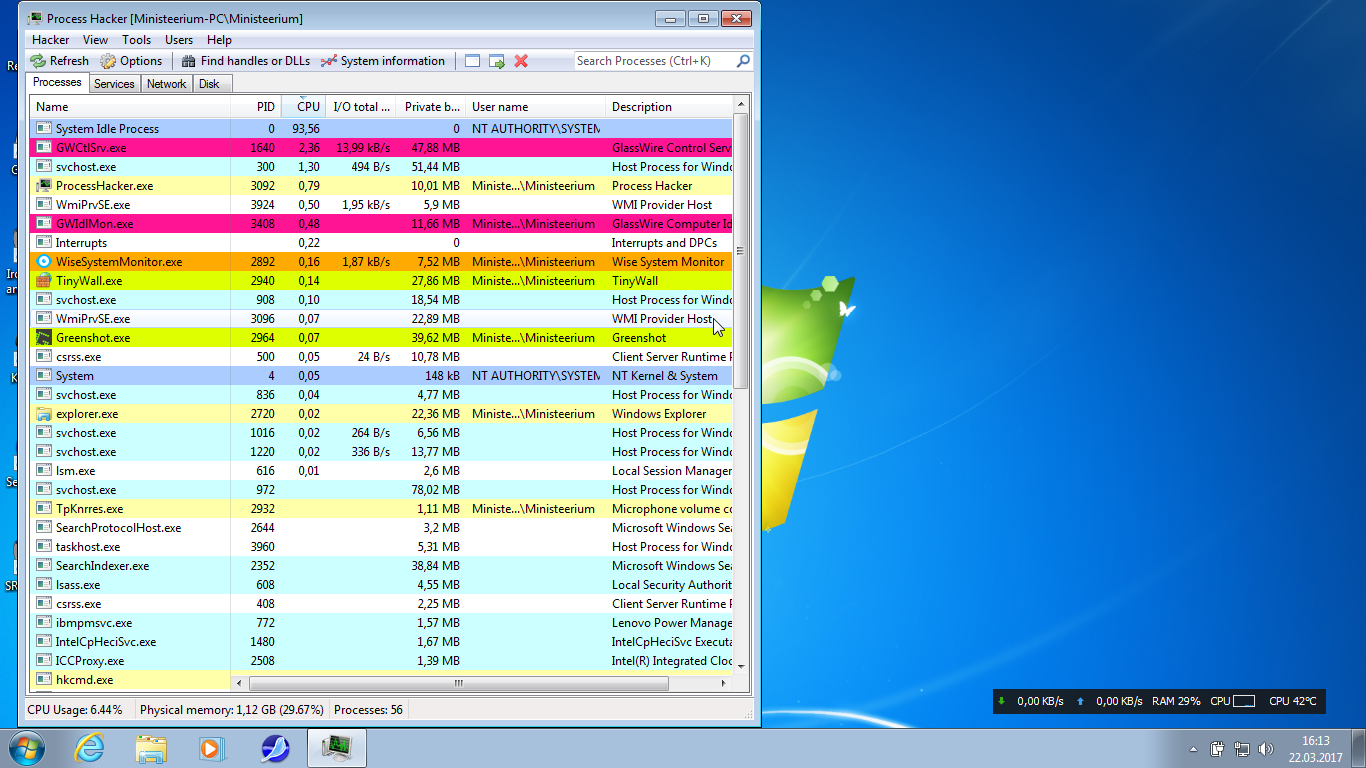This screenshot has height=768, width=1366.
Task: Click the Private bytes column header
Action: (x=433, y=107)
